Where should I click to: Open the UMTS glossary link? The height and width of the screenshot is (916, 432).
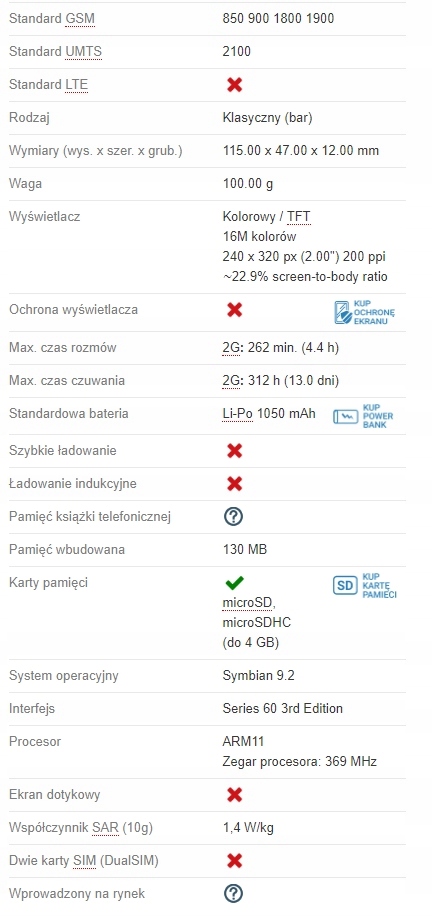[x=83, y=51]
